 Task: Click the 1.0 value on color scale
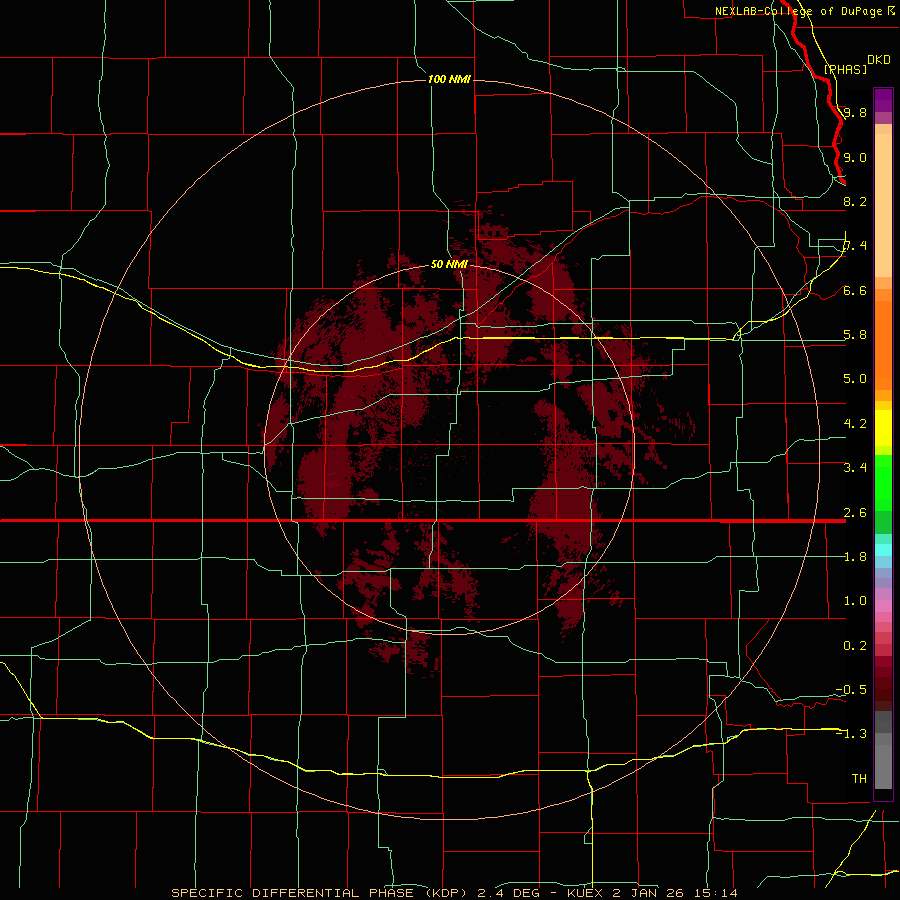pyautogui.click(x=855, y=601)
